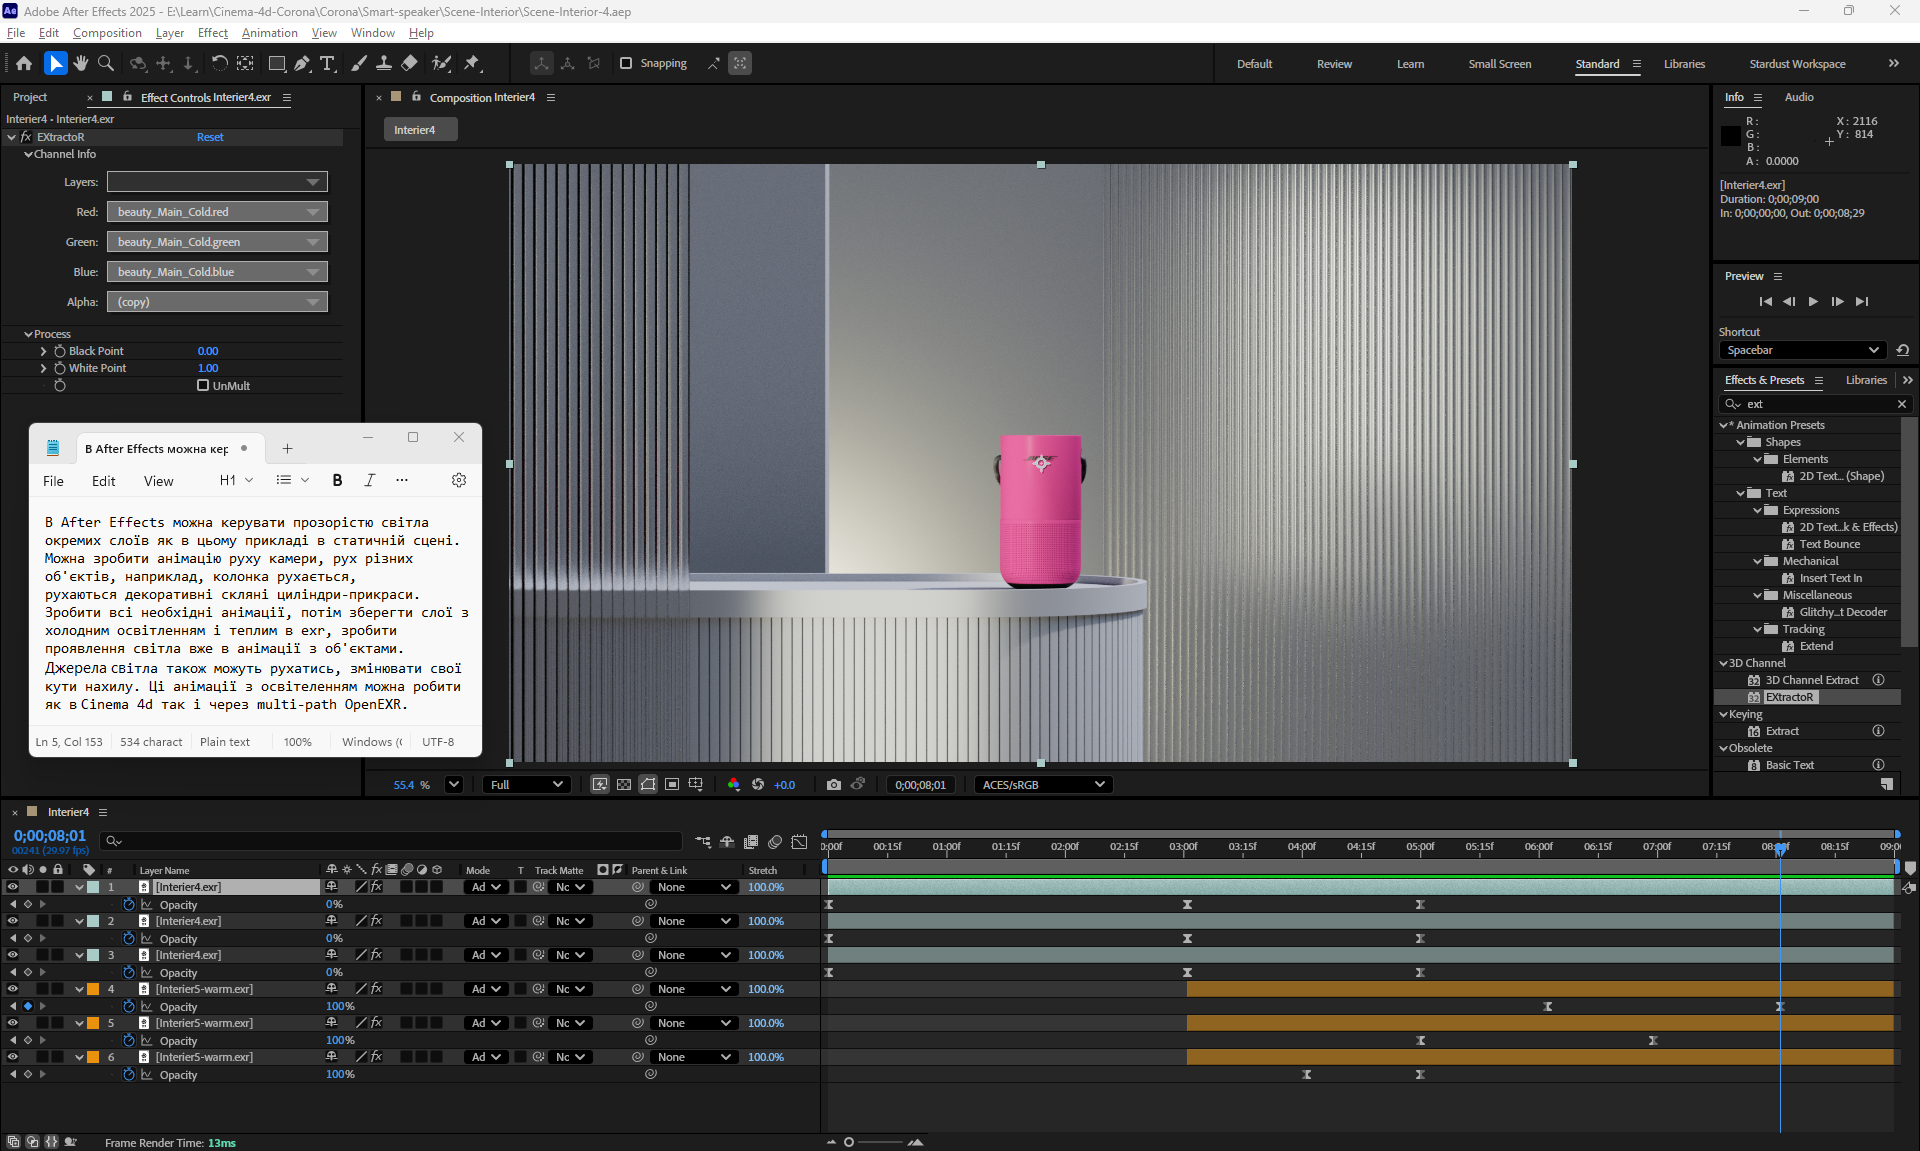
Task: Open the Composition menu
Action: (x=107, y=33)
